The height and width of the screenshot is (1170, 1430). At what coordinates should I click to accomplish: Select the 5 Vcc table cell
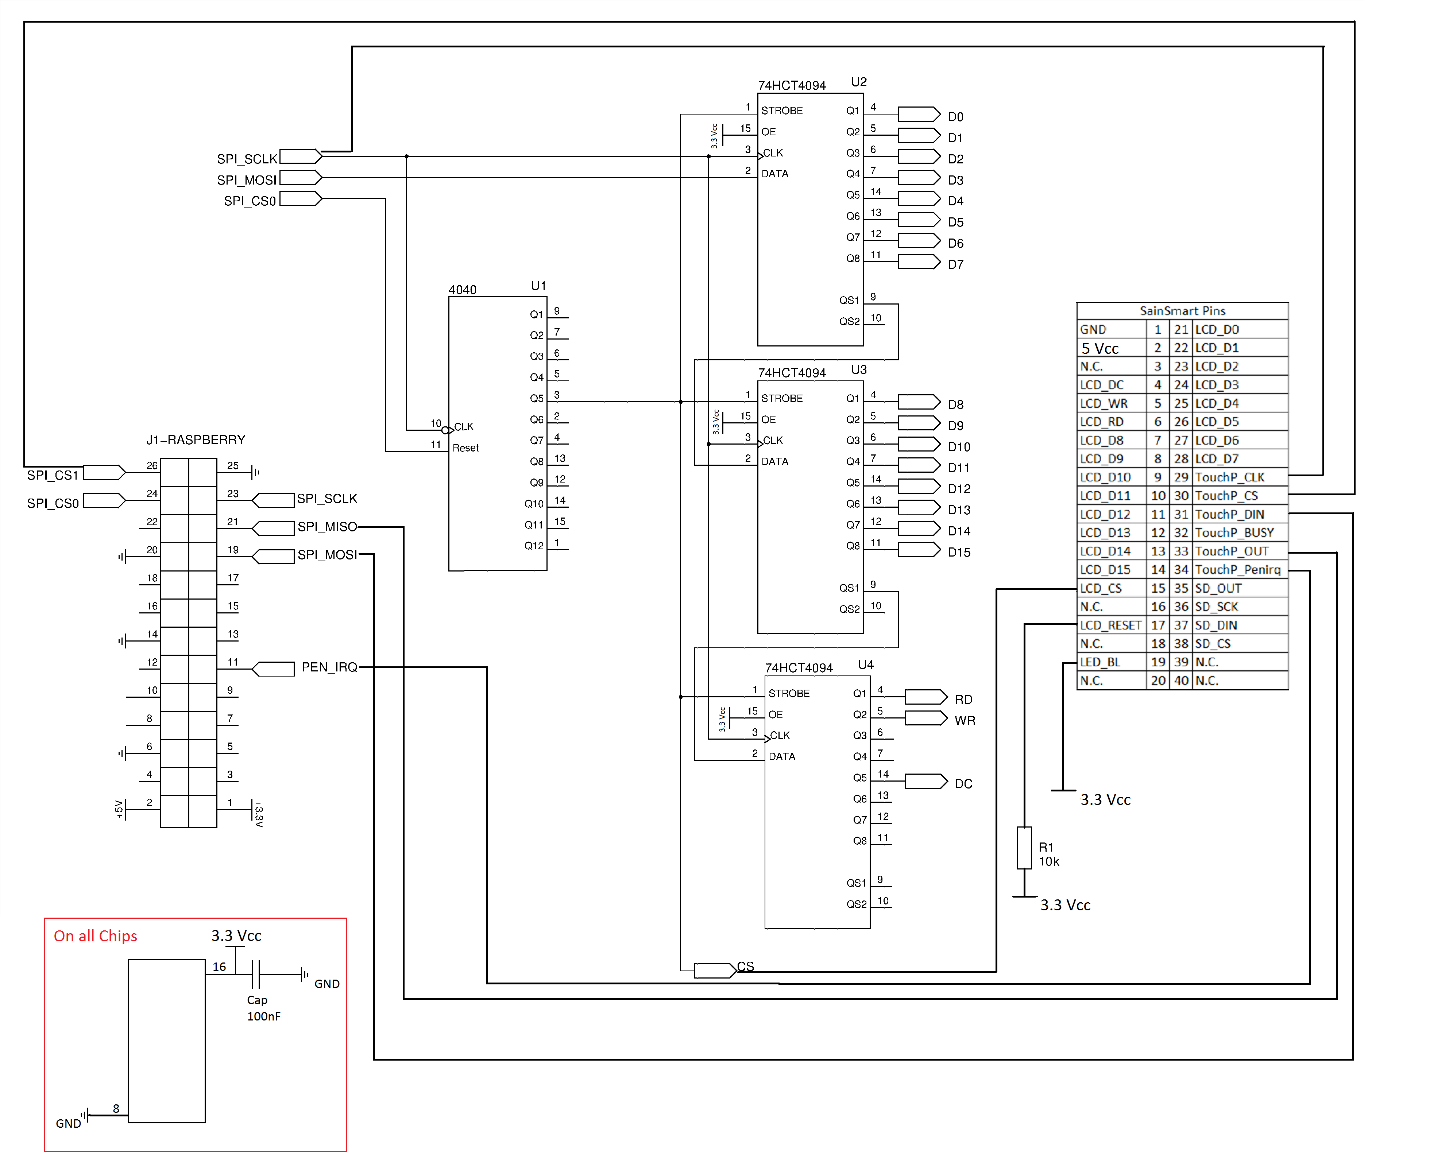pos(1111,348)
